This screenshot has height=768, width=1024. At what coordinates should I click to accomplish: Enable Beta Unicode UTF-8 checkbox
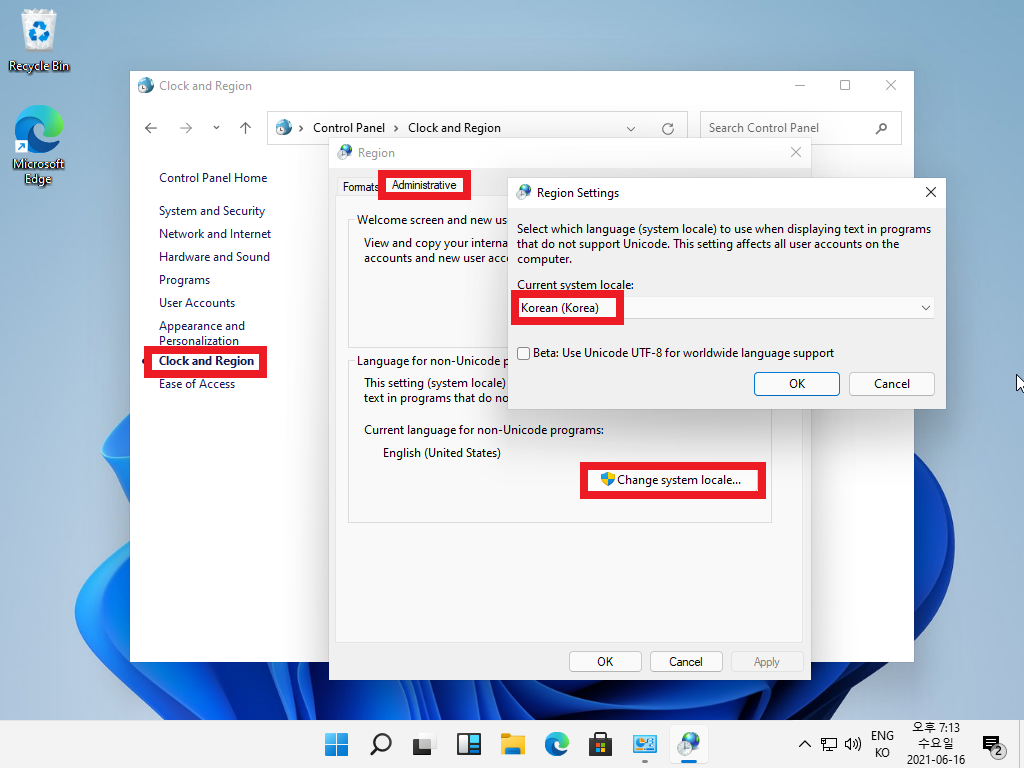point(523,353)
